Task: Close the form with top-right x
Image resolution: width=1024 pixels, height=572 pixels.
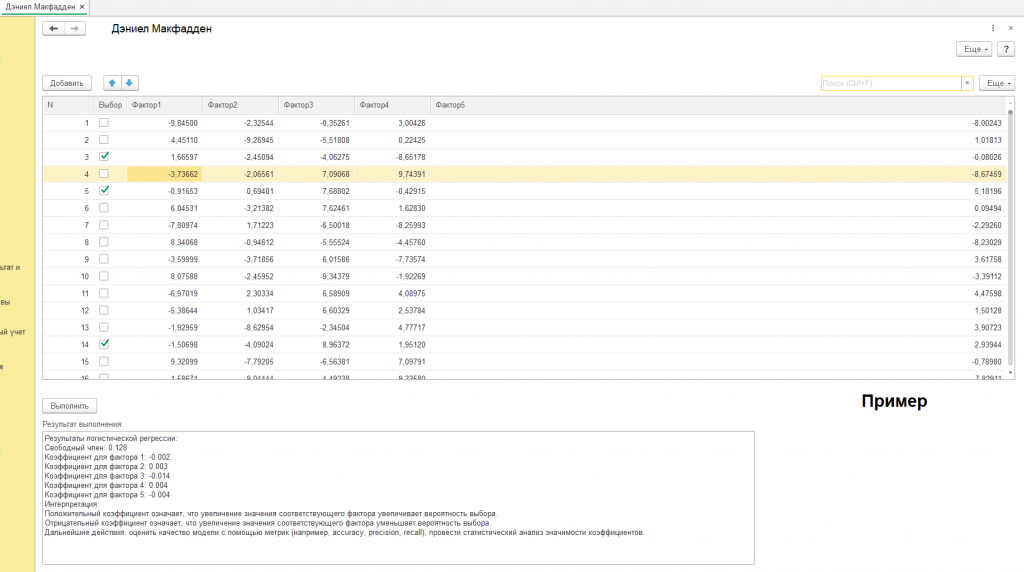Action: point(1010,28)
